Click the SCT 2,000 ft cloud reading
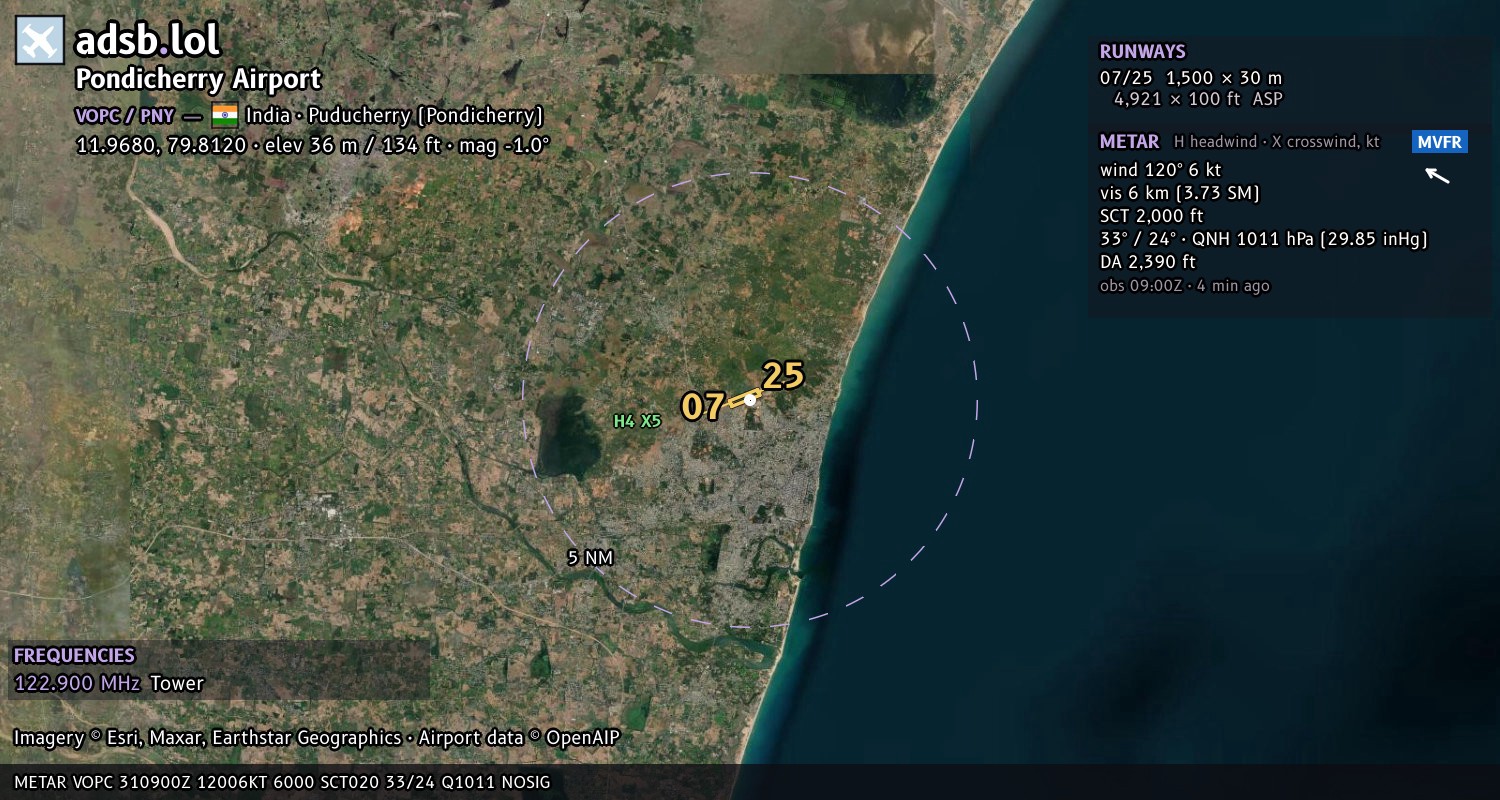Viewport: 1500px width, 800px height. [x=1151, y=216]
